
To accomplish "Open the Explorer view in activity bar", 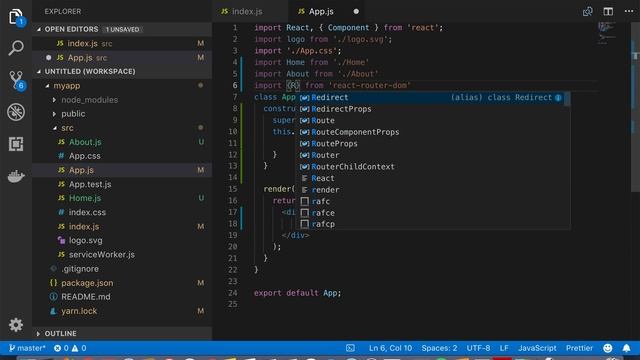I will pyautogui.click(x=16, y=17).
